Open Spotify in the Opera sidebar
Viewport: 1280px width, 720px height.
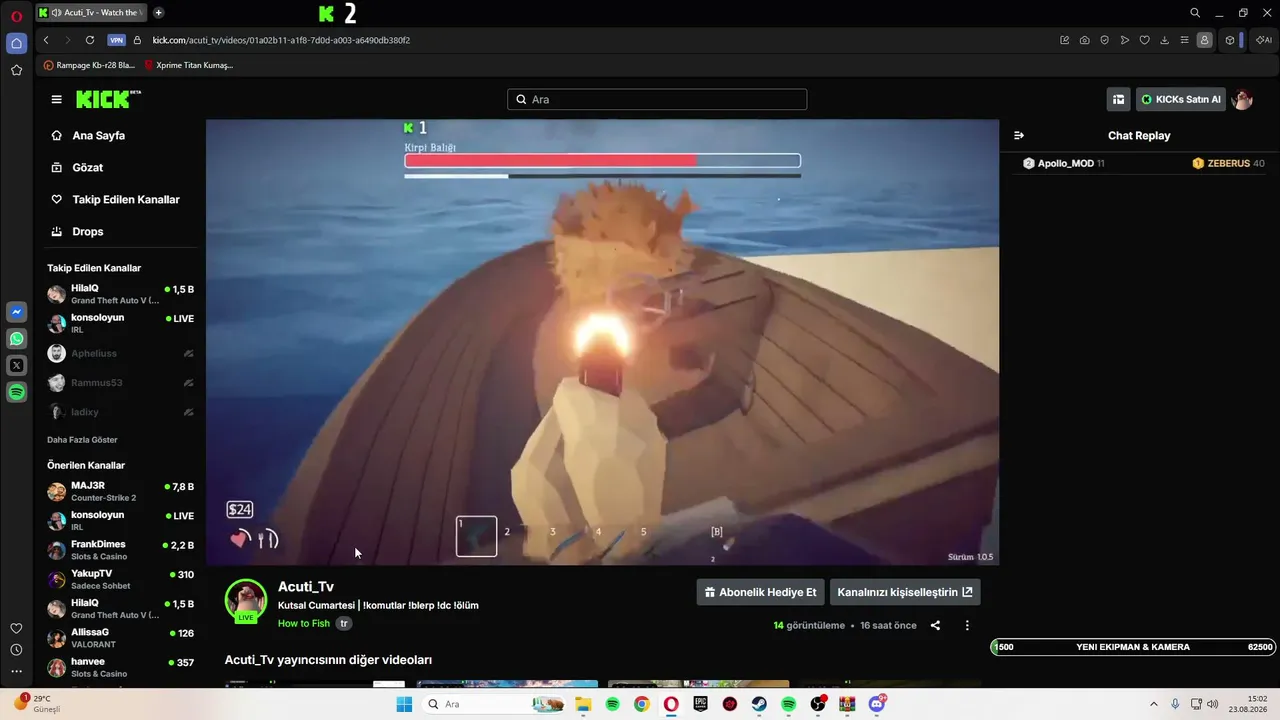tap(16, 393)
